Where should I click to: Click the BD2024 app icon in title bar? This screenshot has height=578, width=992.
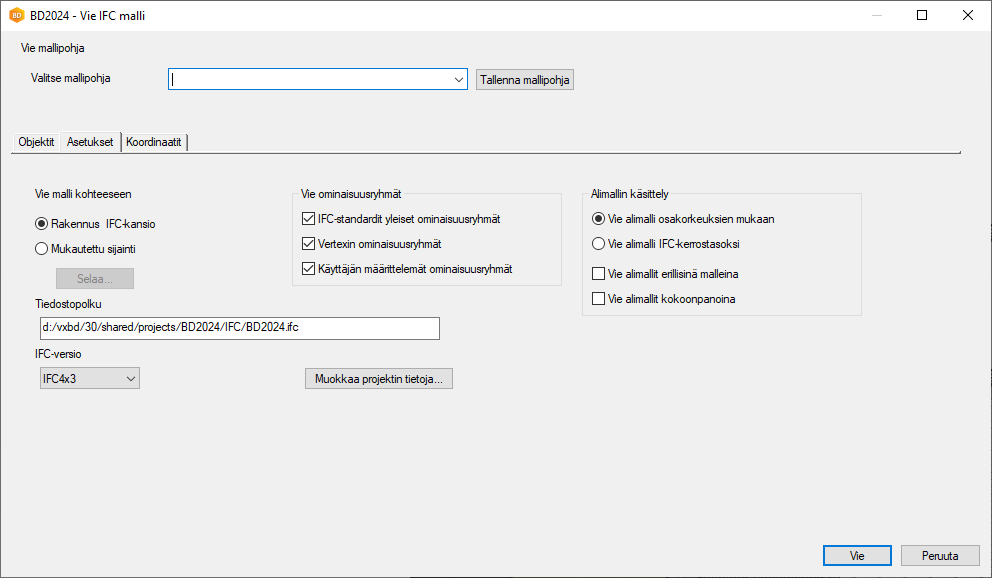(x=16, y=15)
